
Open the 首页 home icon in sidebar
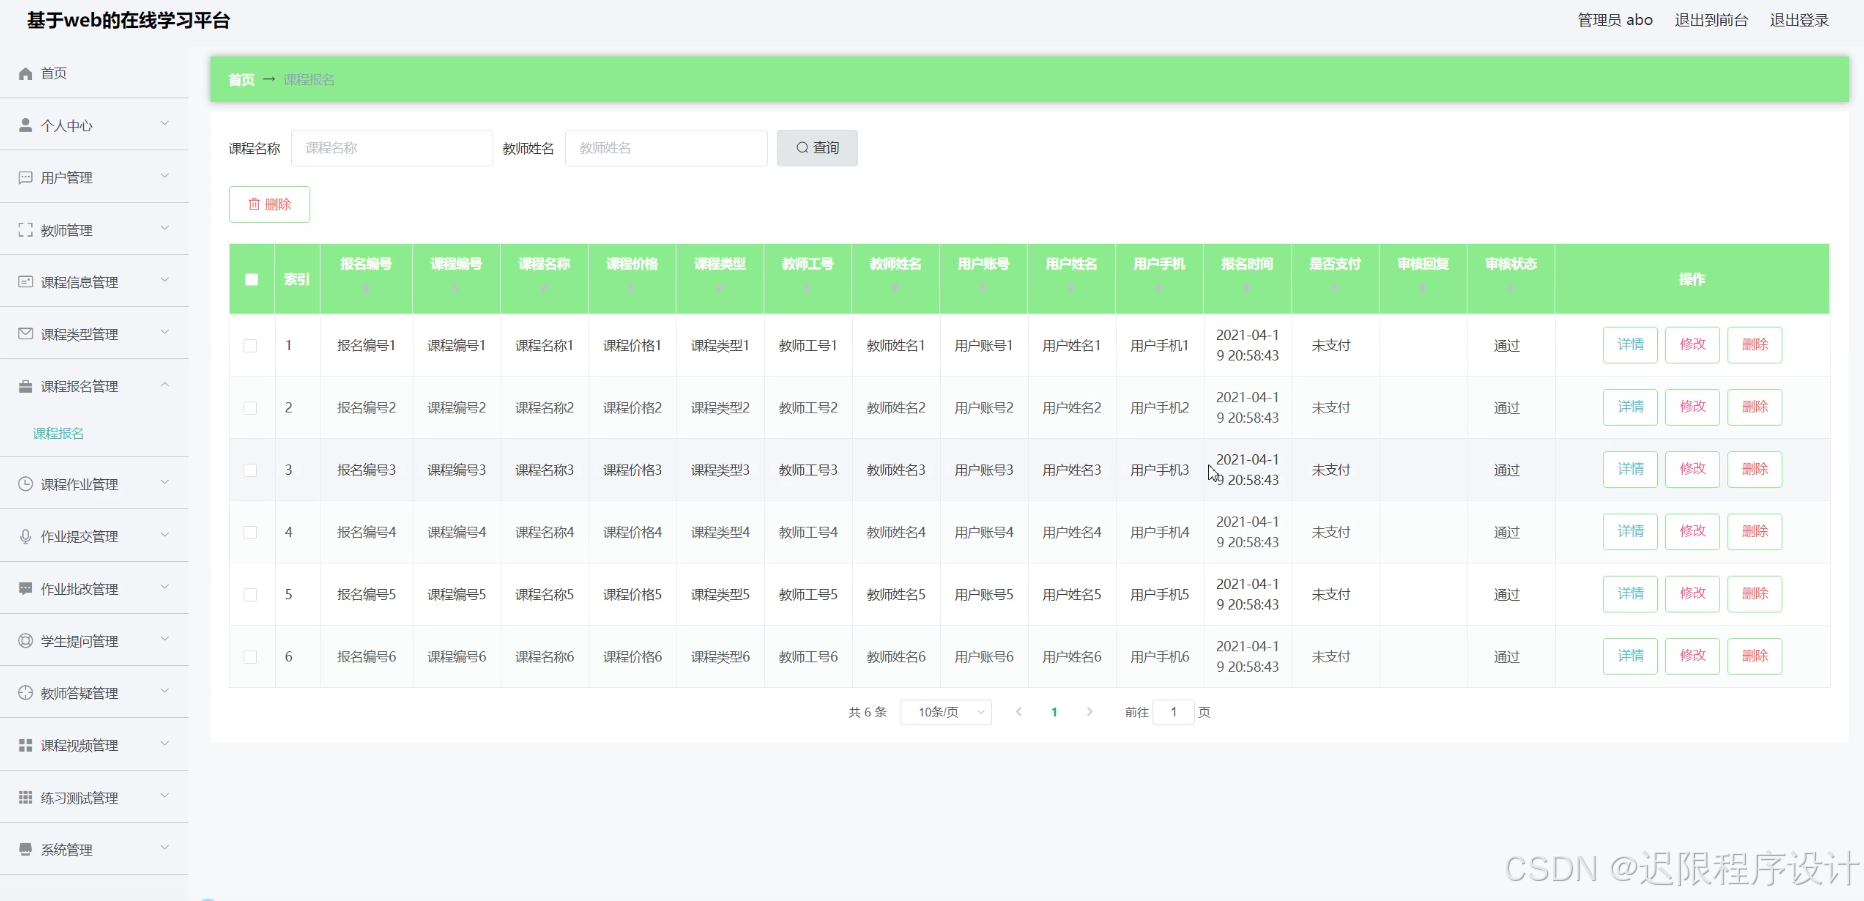tap(24, 73)
